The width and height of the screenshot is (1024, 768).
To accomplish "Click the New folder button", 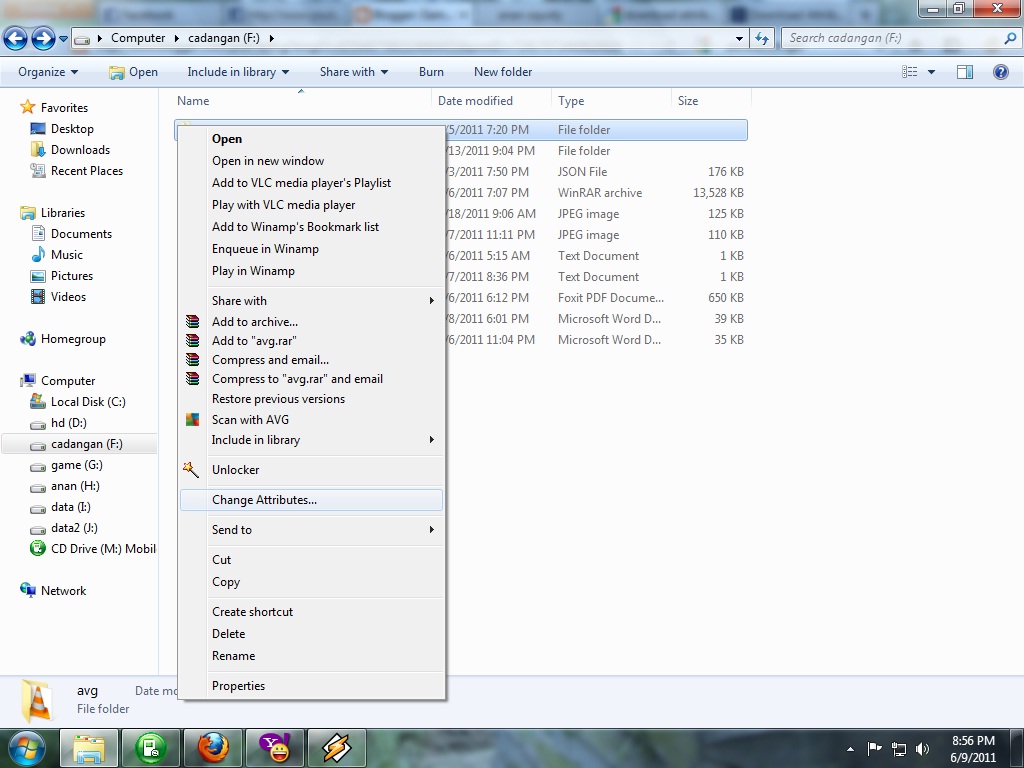I will point(503,72).
